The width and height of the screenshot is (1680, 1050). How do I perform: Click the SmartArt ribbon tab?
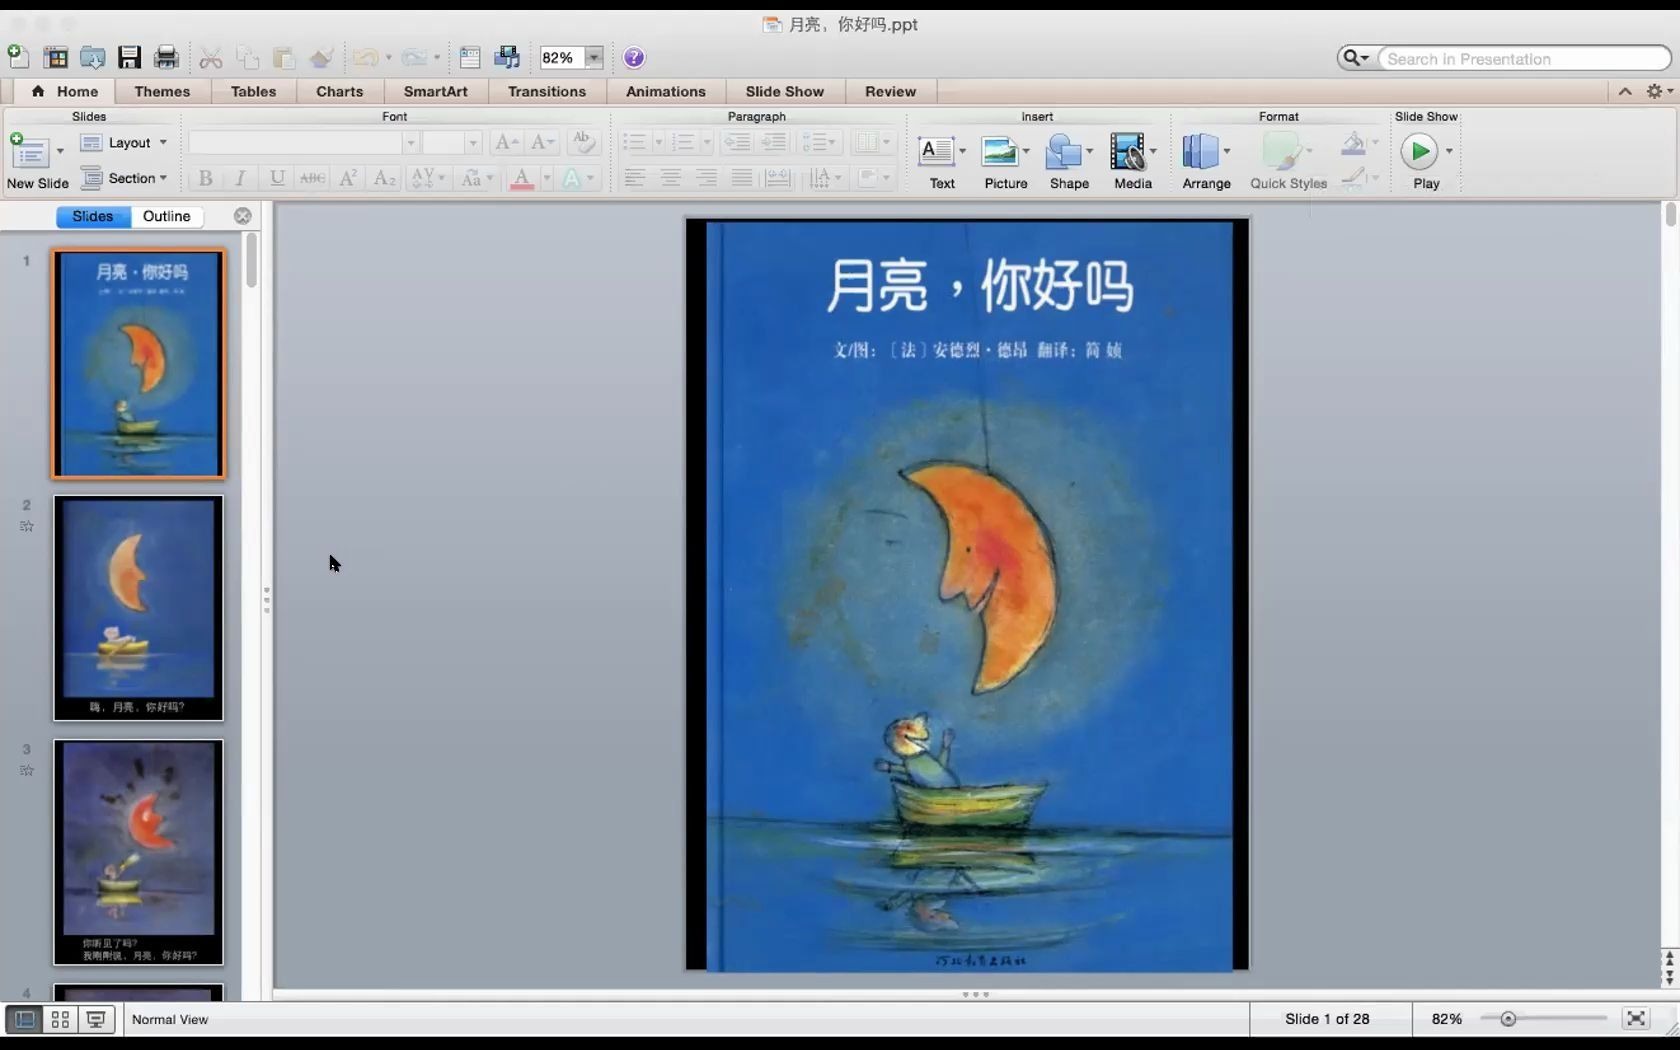436,91
